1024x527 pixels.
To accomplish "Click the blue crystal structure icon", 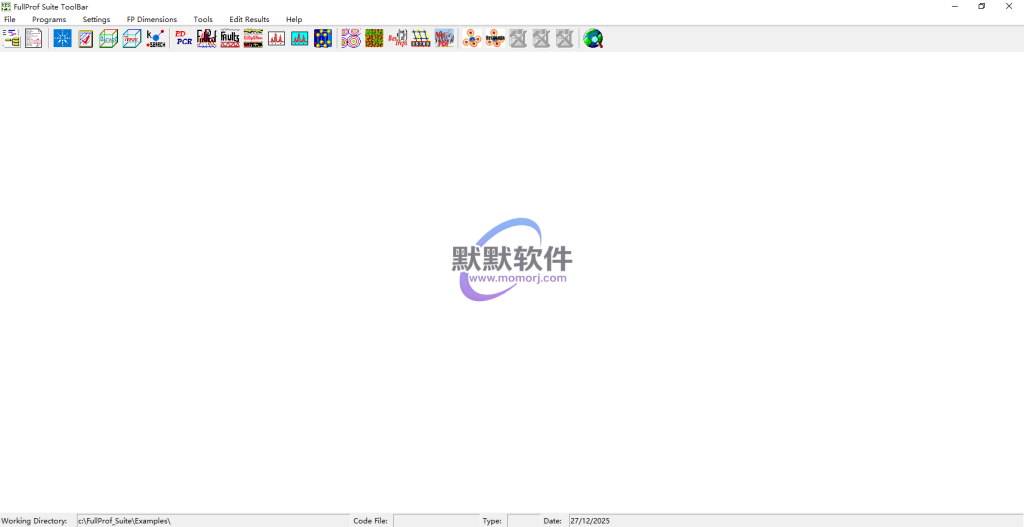I will [323, 39].
